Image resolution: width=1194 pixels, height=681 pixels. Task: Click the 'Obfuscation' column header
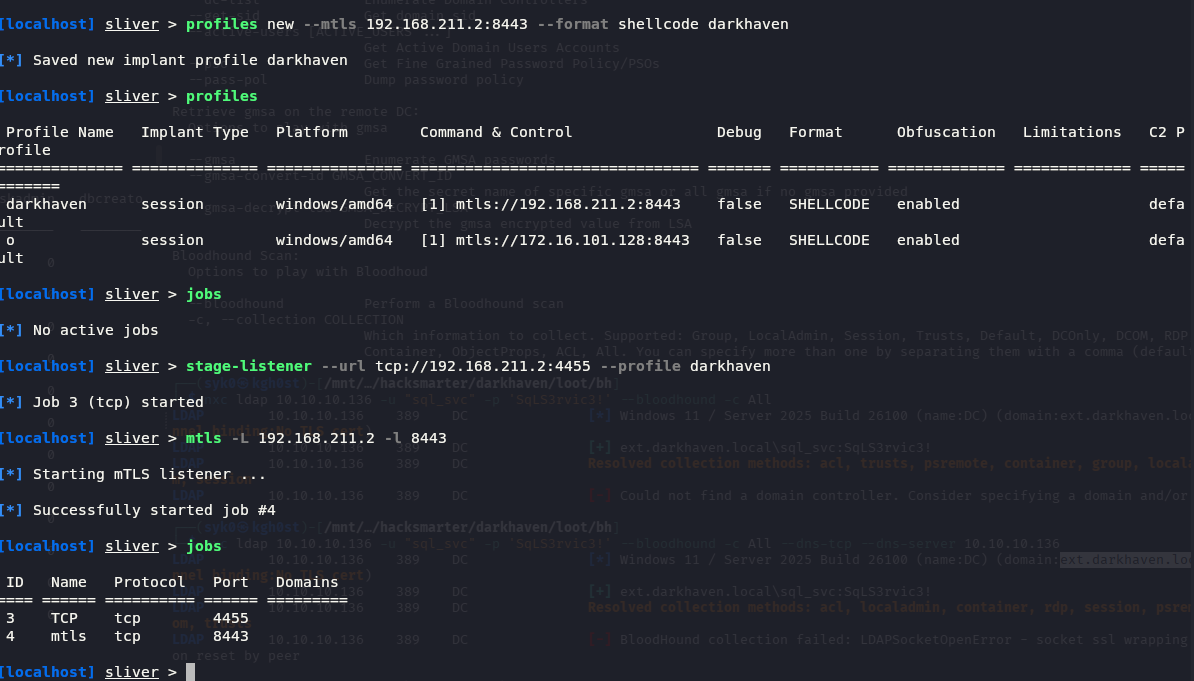pos(946,133)
